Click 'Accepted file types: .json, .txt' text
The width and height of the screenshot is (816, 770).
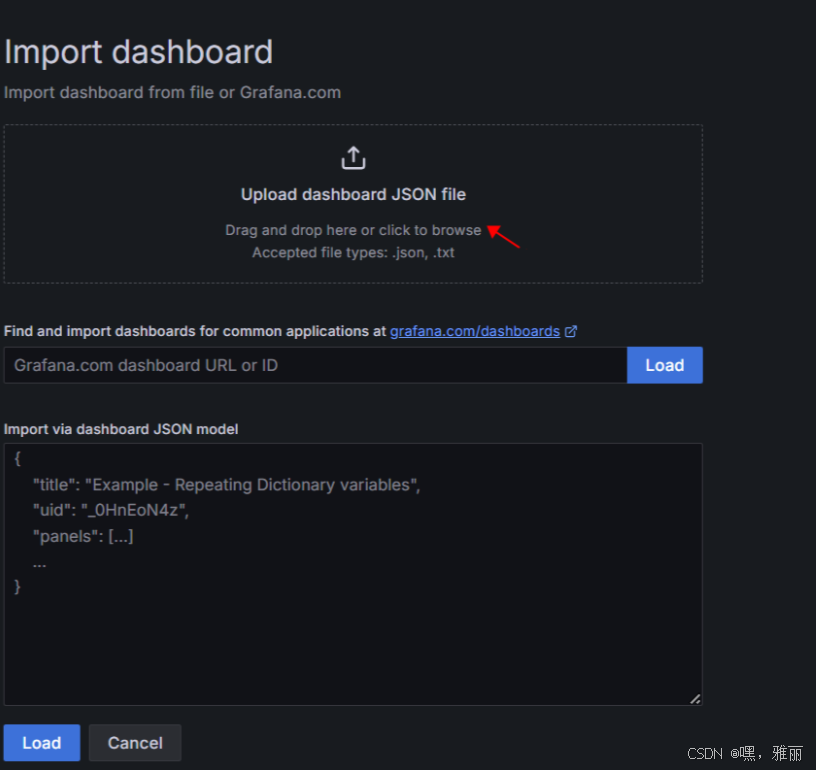(353, 253)
